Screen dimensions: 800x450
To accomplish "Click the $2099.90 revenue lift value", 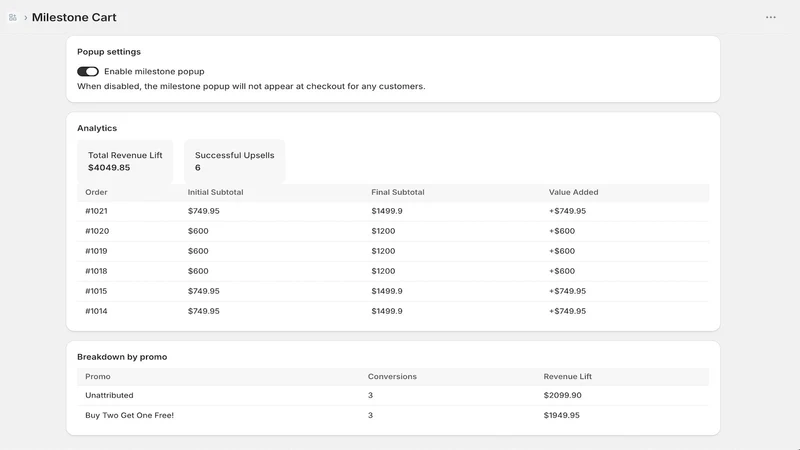I will point(562,395).
